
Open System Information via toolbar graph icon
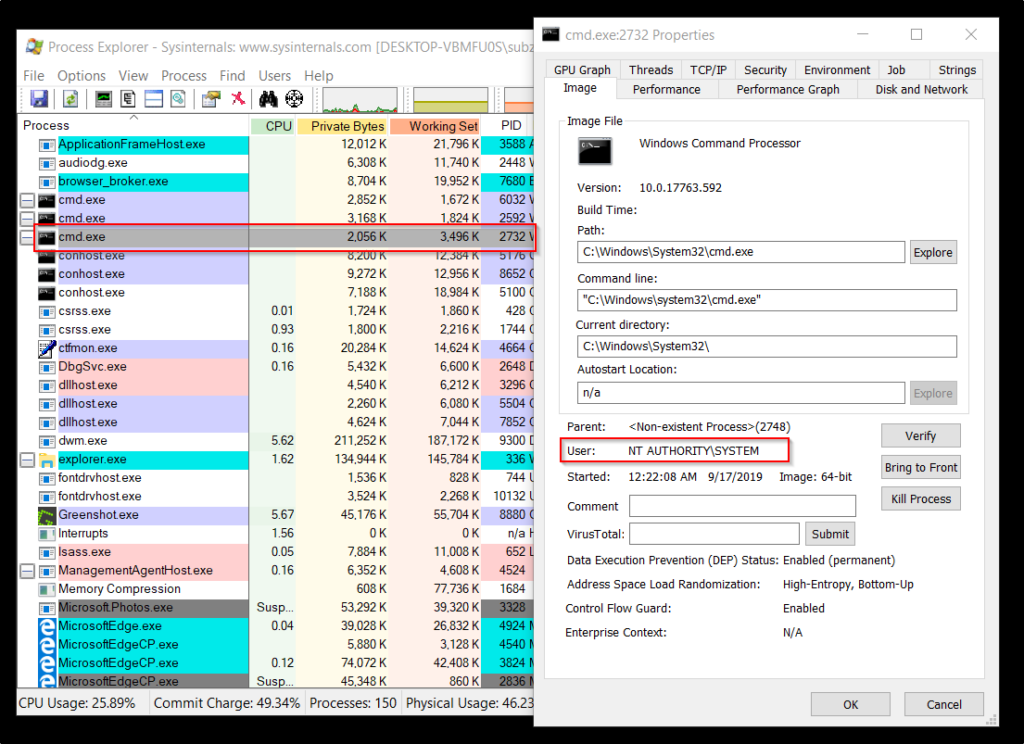(103, 99)
